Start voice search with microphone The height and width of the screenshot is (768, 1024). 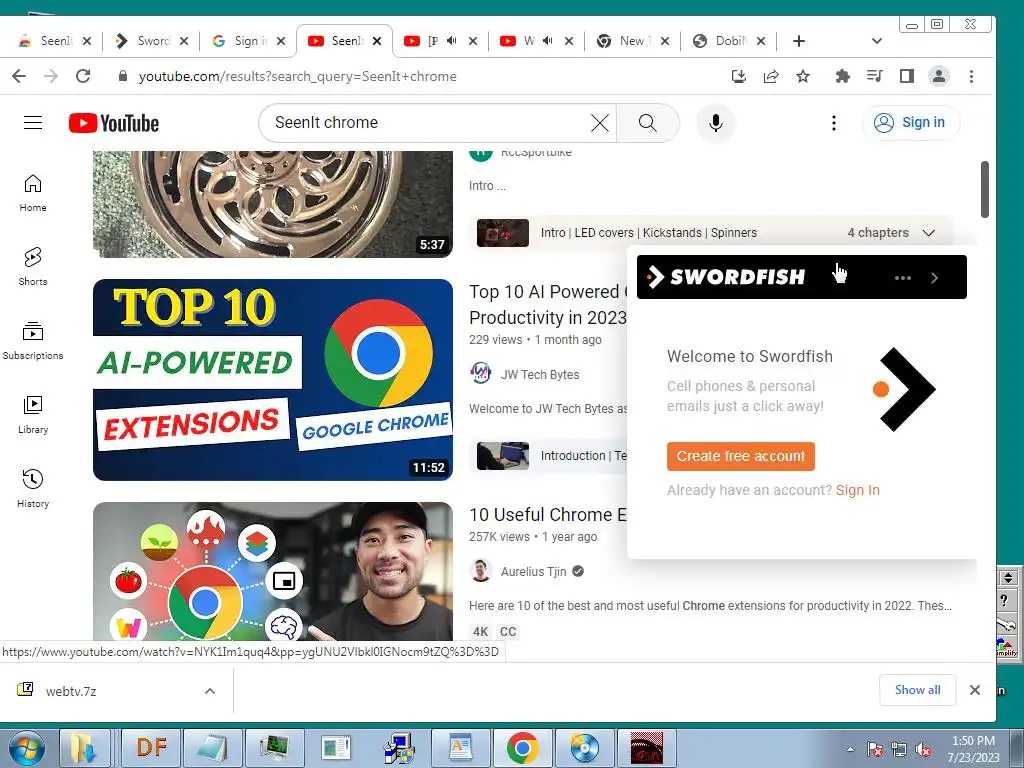[716, 123]
